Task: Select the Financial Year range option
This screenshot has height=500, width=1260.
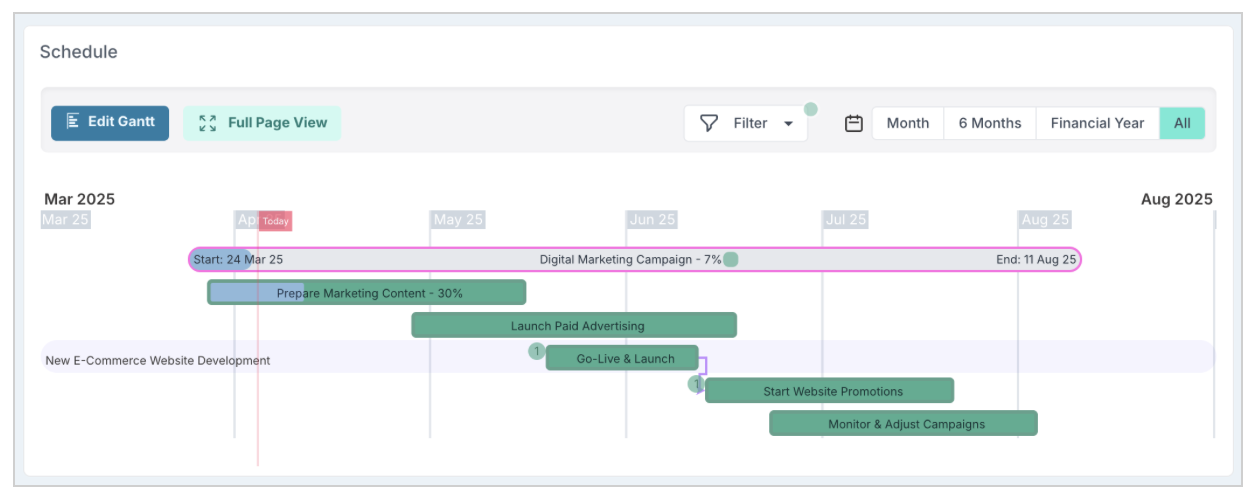Action: coord(1097,123)
